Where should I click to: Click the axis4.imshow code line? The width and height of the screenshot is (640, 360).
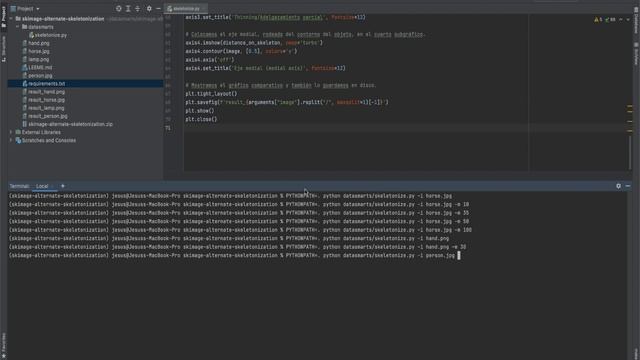coord(254,43)
